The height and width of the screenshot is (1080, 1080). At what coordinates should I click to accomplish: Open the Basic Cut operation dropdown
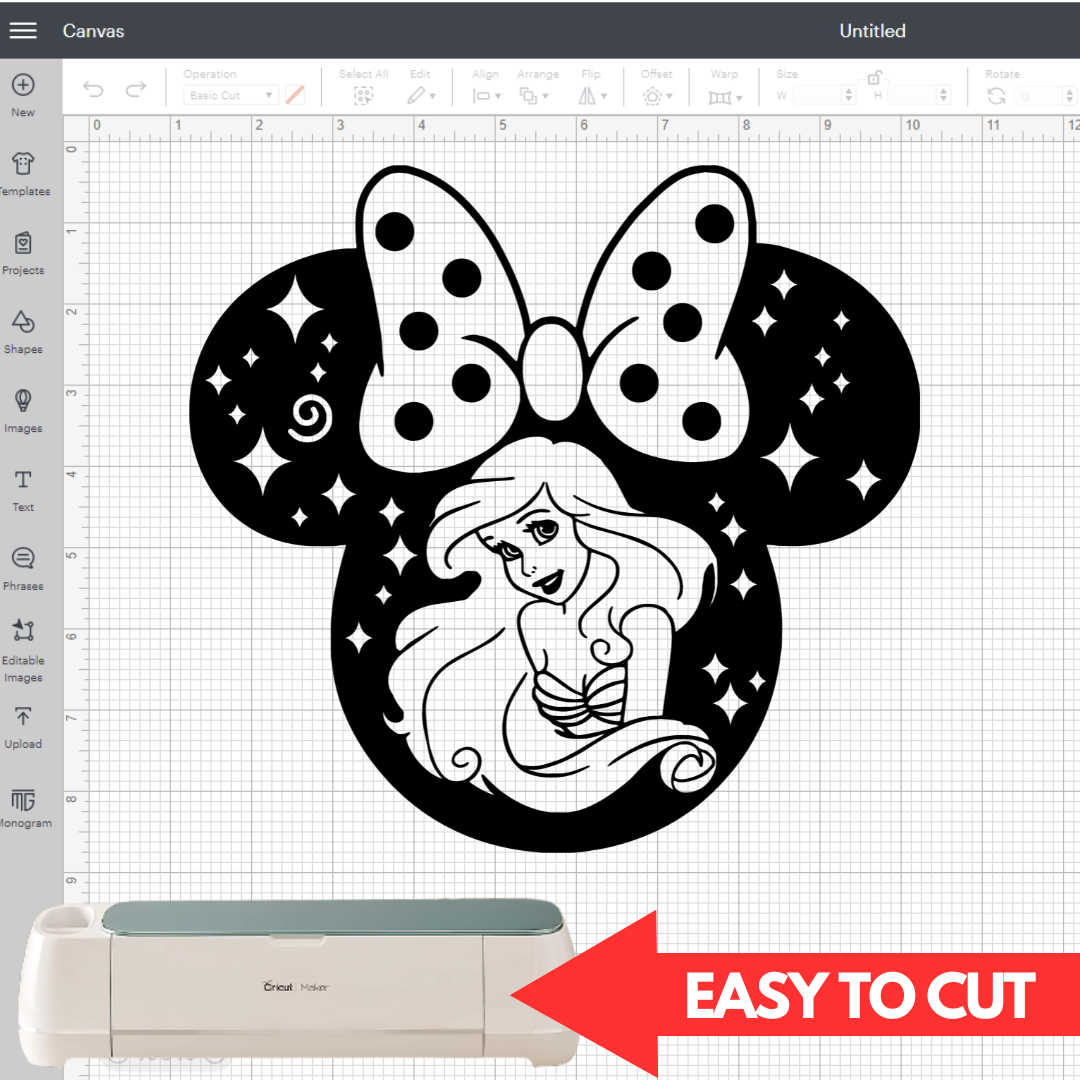tap(230, 95)
